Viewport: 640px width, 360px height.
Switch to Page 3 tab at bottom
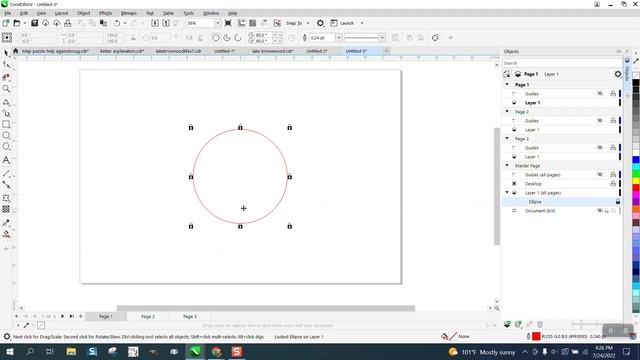pyautogui.click(x=190, y=316)
